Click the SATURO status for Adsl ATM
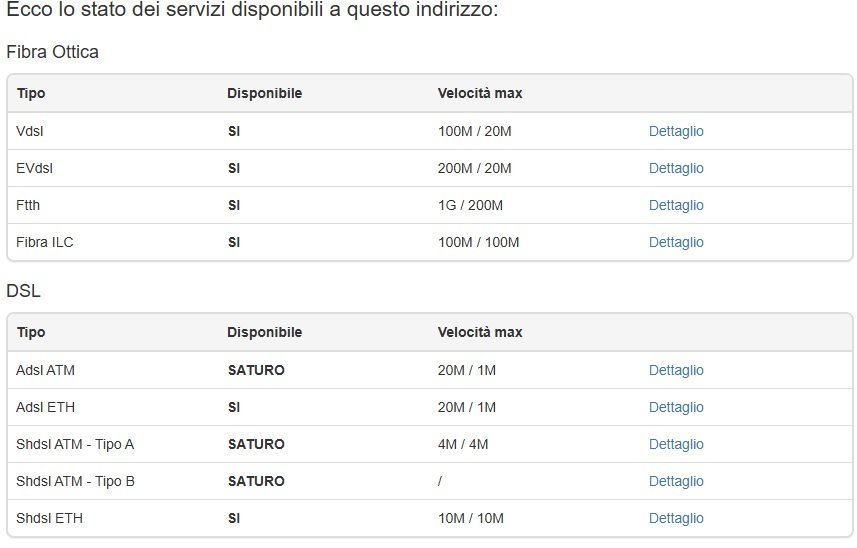This screenshot has height=548, width=857. (256, 370)
